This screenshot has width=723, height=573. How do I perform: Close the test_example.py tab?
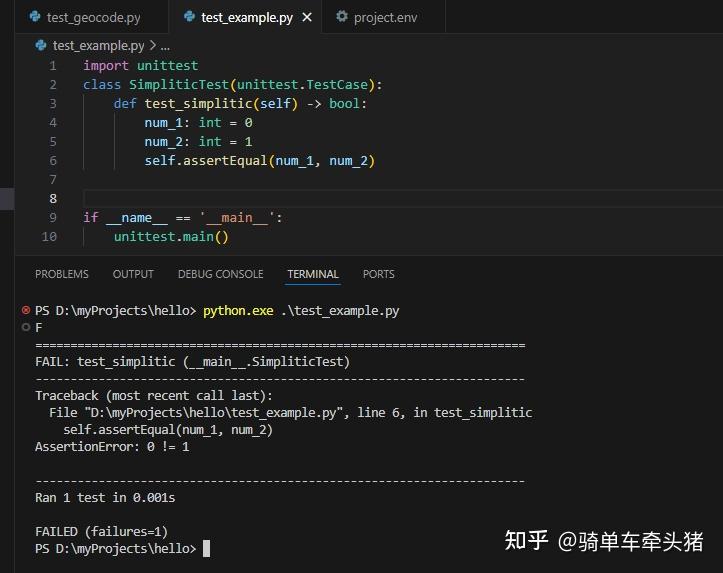point(307,18)
